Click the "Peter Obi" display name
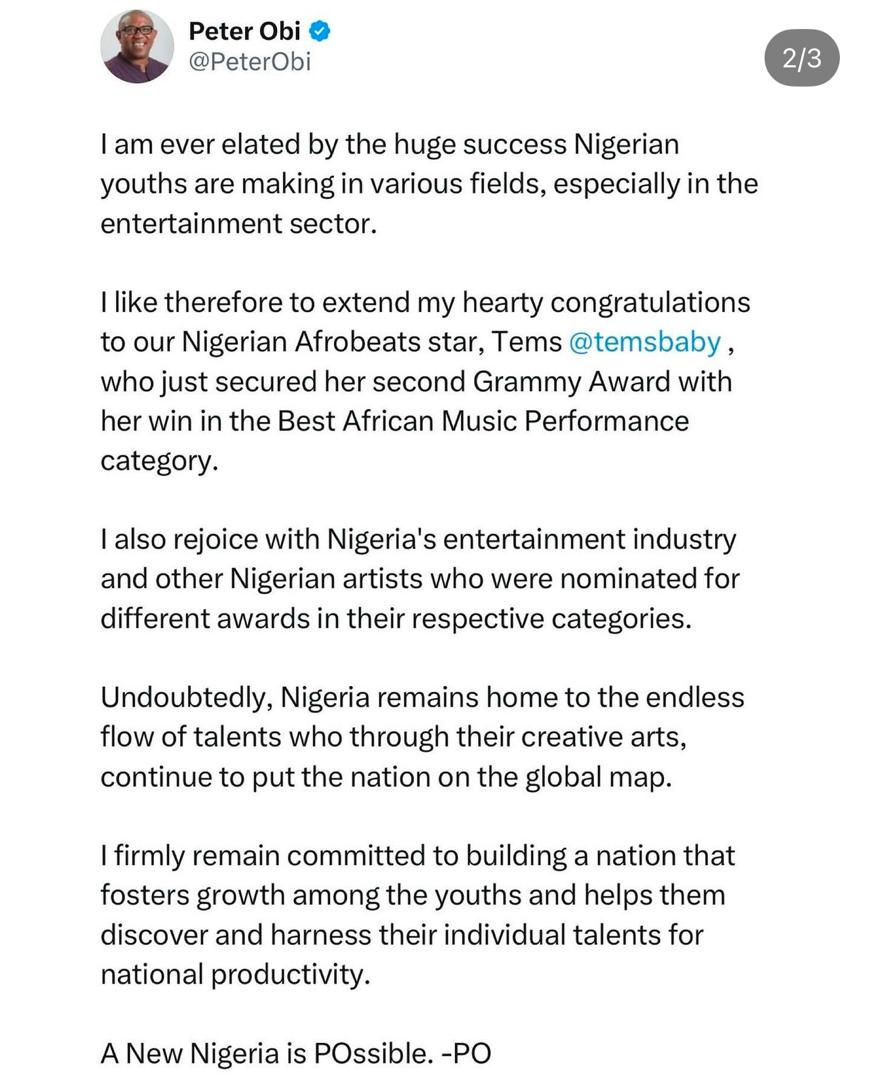The height and width of the screenshot is (1080, 871). pyautogui.click(x=244, y=31)
